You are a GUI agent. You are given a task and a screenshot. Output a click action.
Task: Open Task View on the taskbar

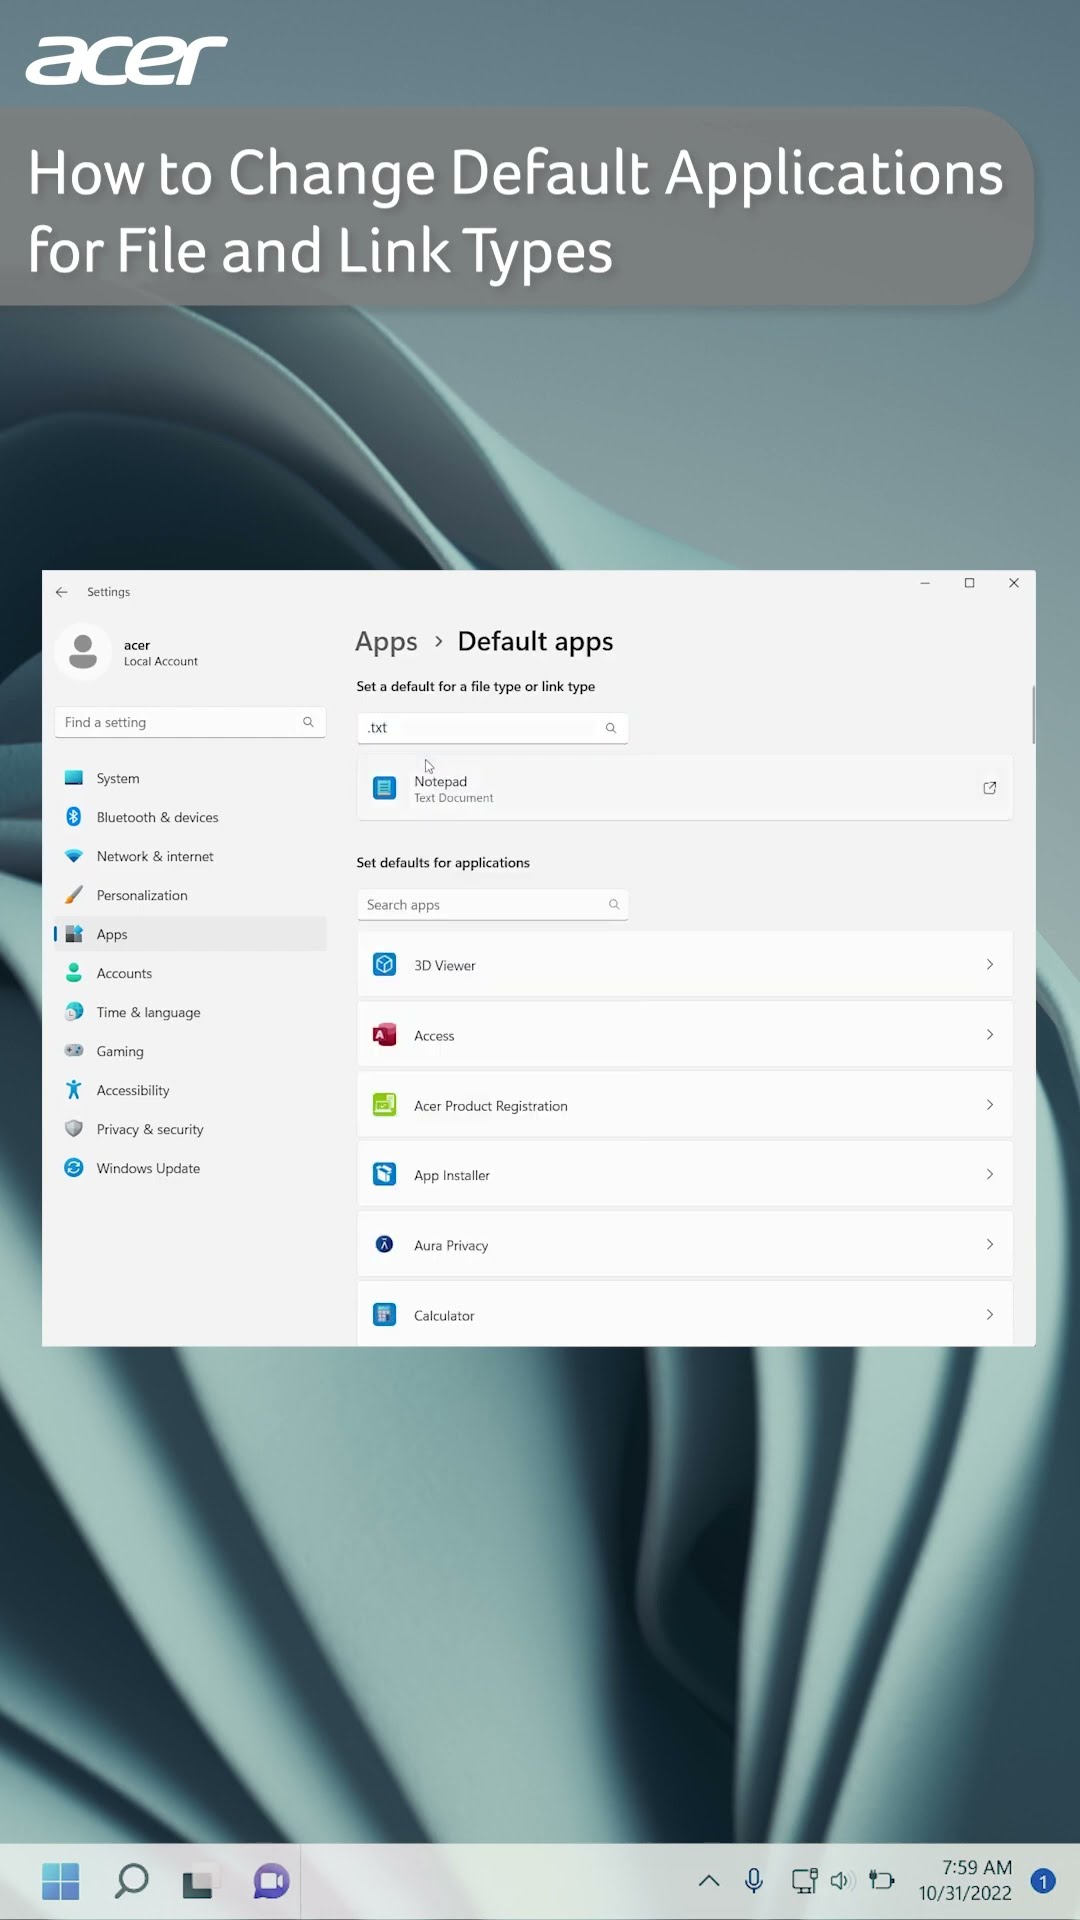(x=199, y=1884)
